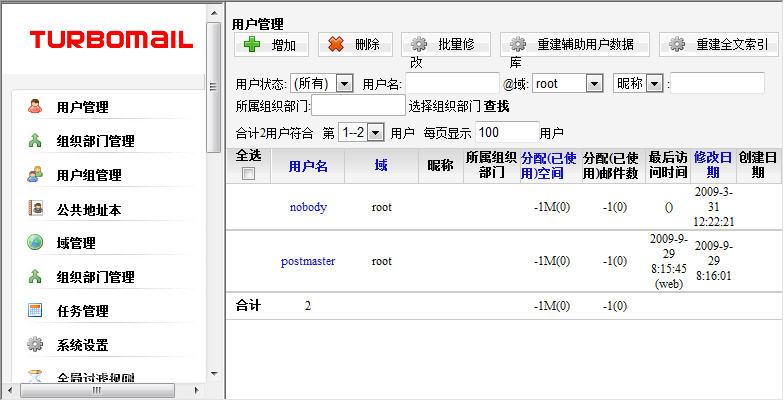Viewport: 784px width, 401px height.
Task: Click the TurboMail logo
Action: pyautogui.click(x=111, y=40)
